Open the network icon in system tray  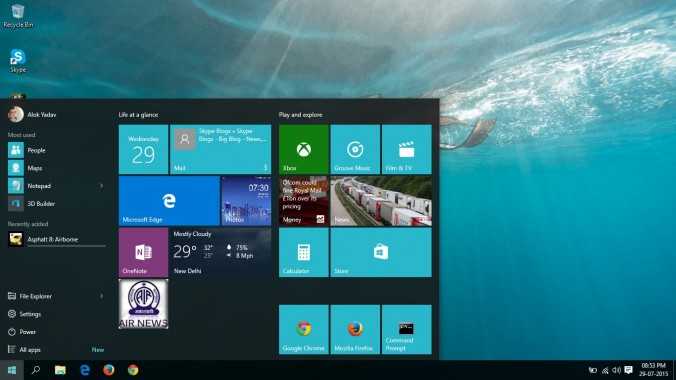coord(605,370)
